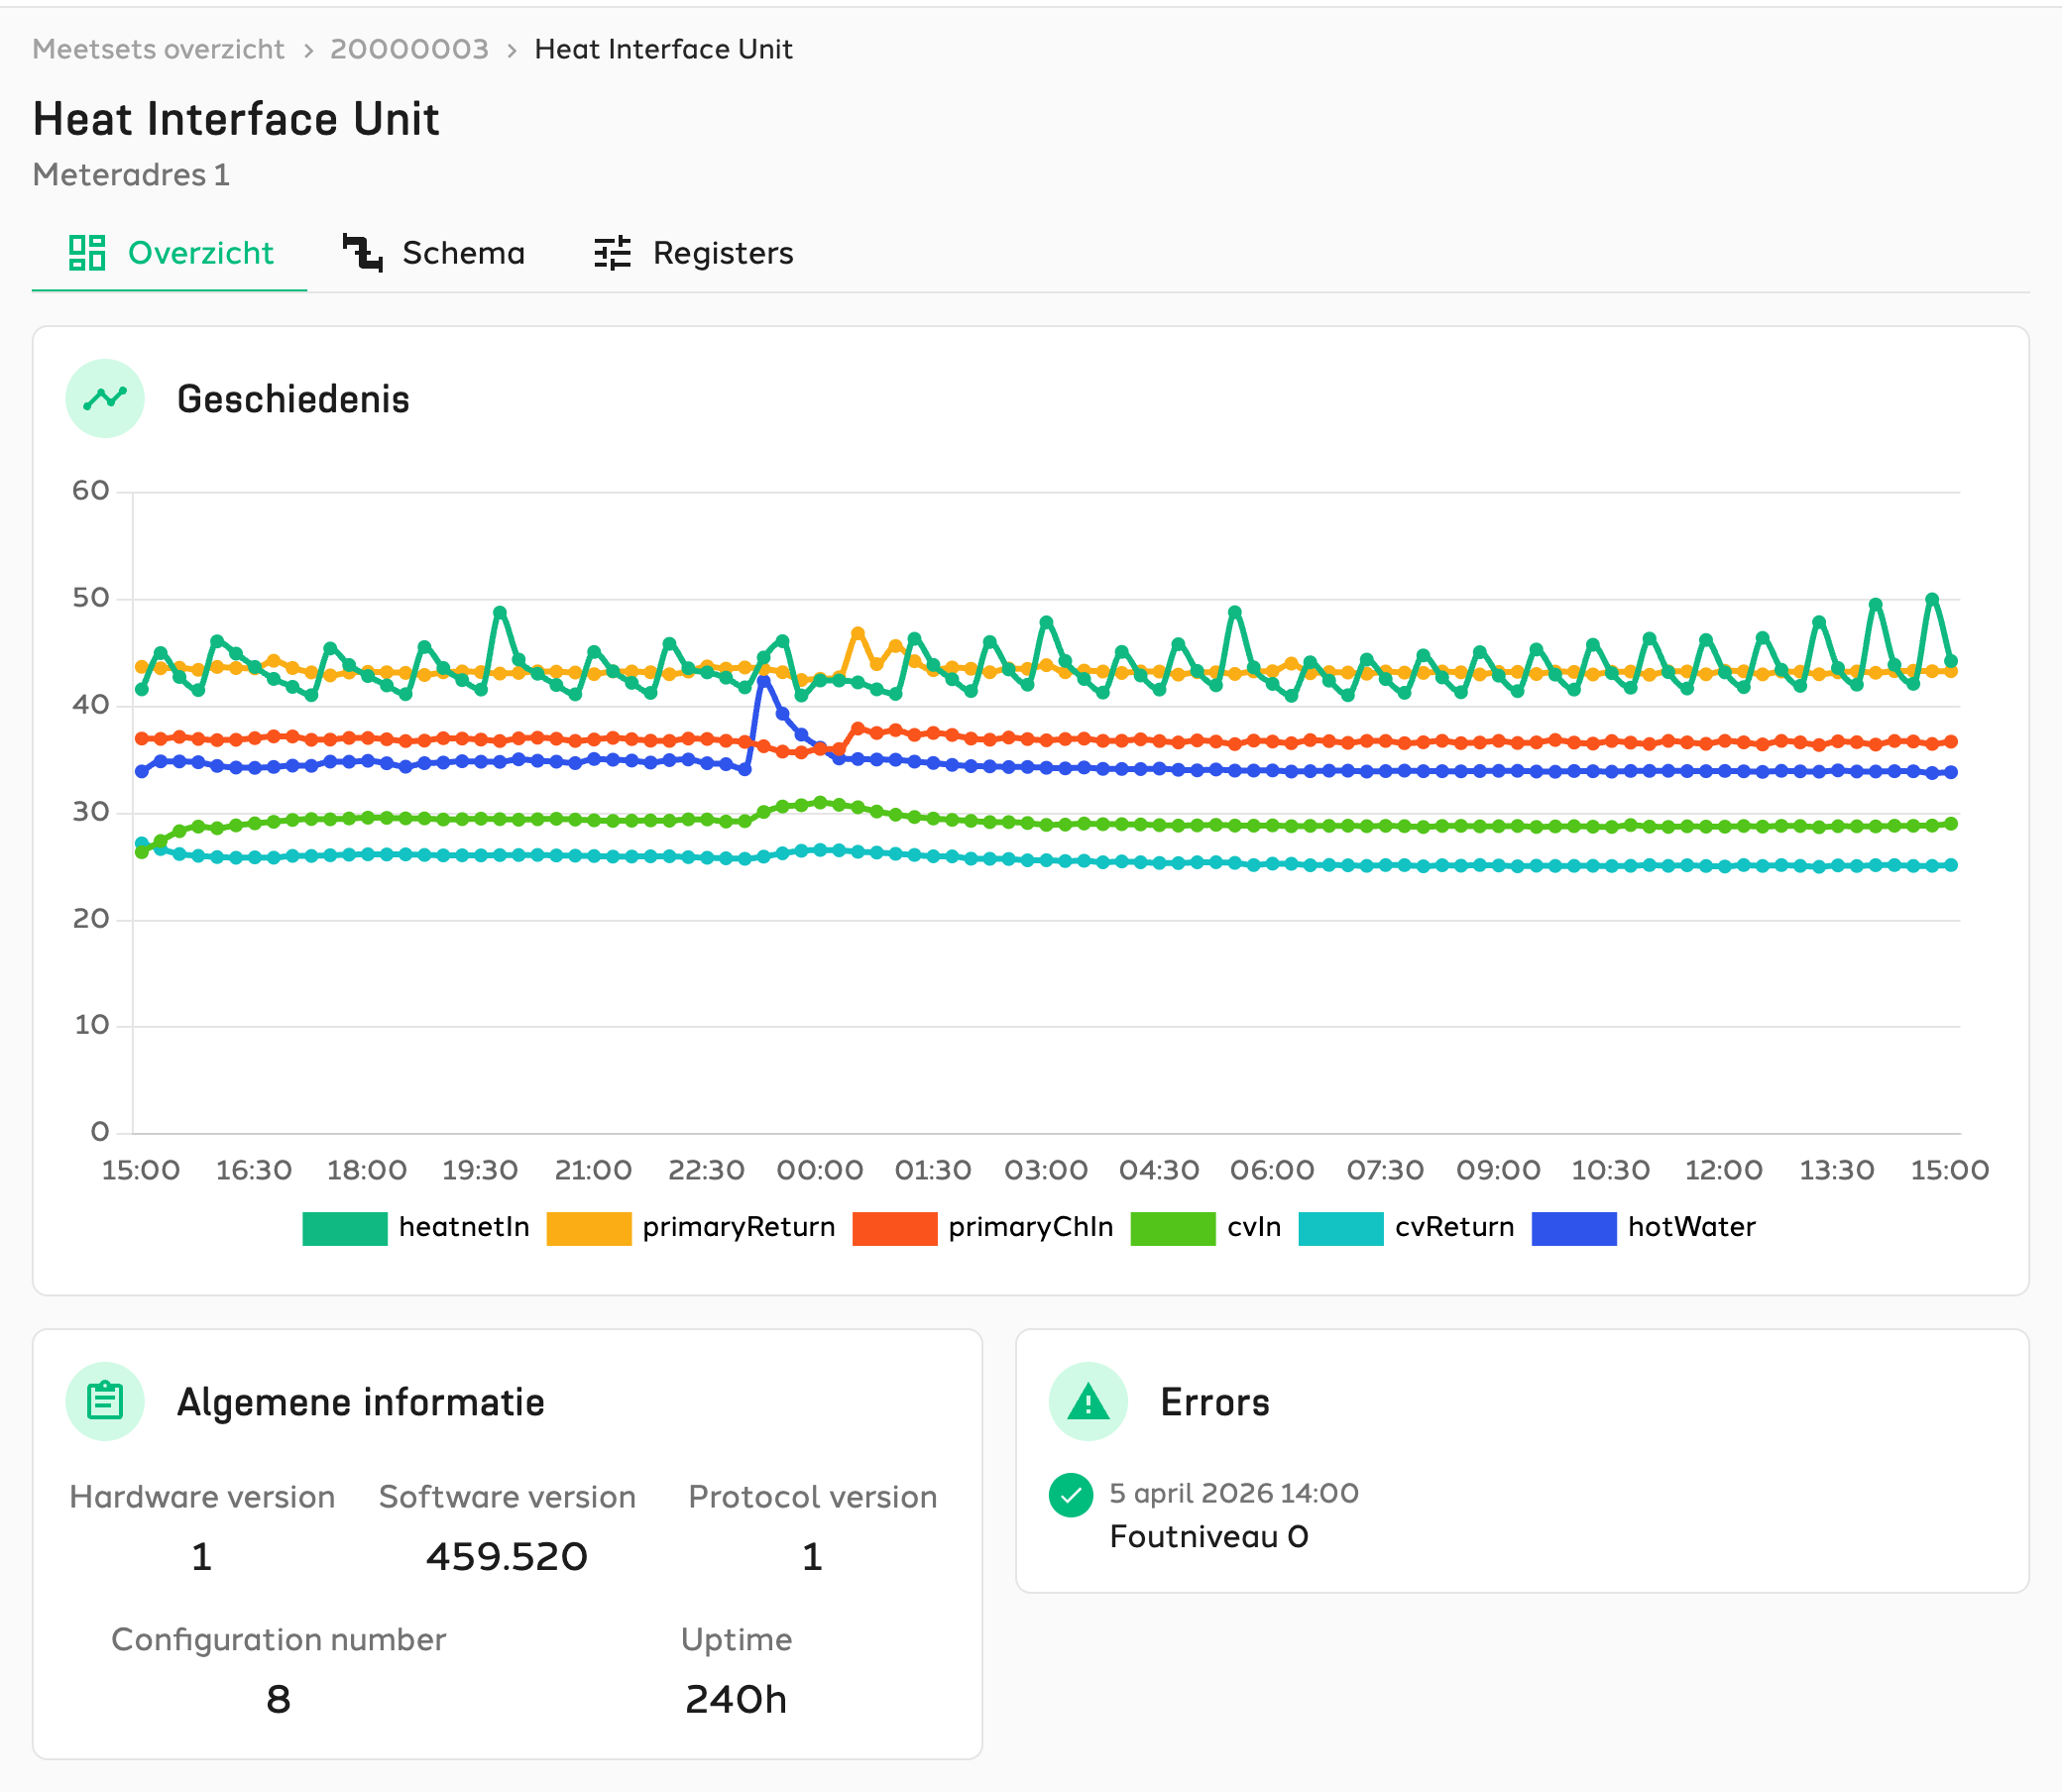Click the error timestamp 5 april 2026 14:00
This screenshot has width=2062, height=1792.
1234,1493
